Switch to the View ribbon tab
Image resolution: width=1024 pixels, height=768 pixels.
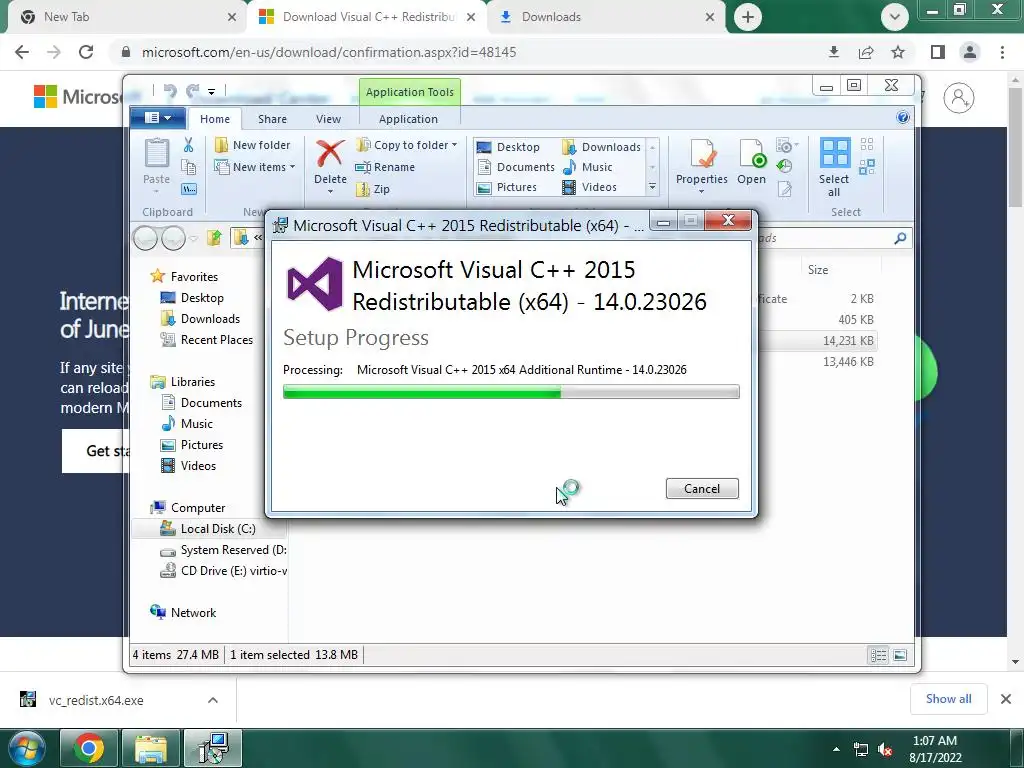tap(328, 119)
